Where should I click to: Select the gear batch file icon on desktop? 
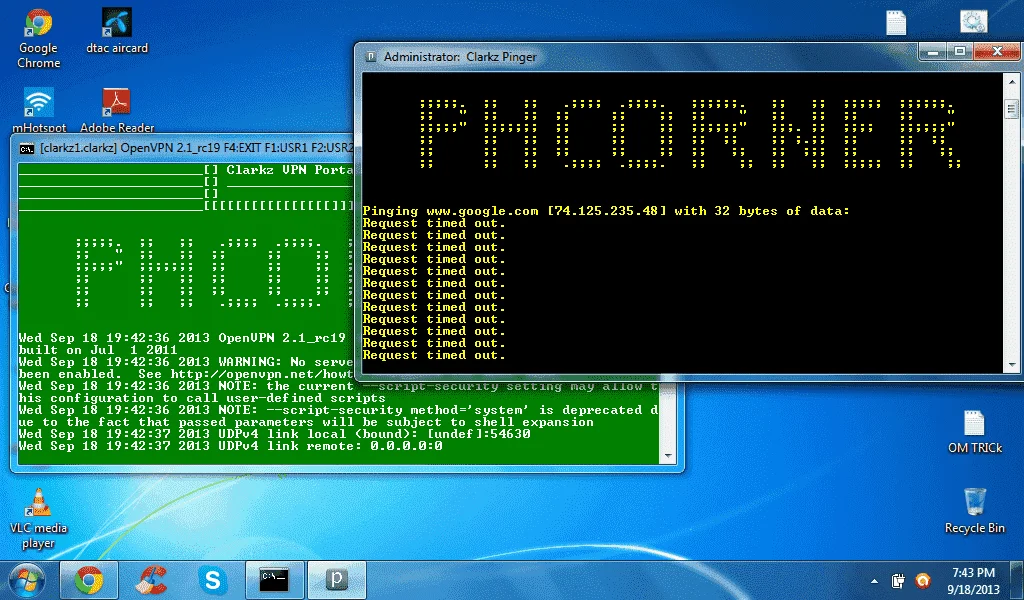coord(973,22)
